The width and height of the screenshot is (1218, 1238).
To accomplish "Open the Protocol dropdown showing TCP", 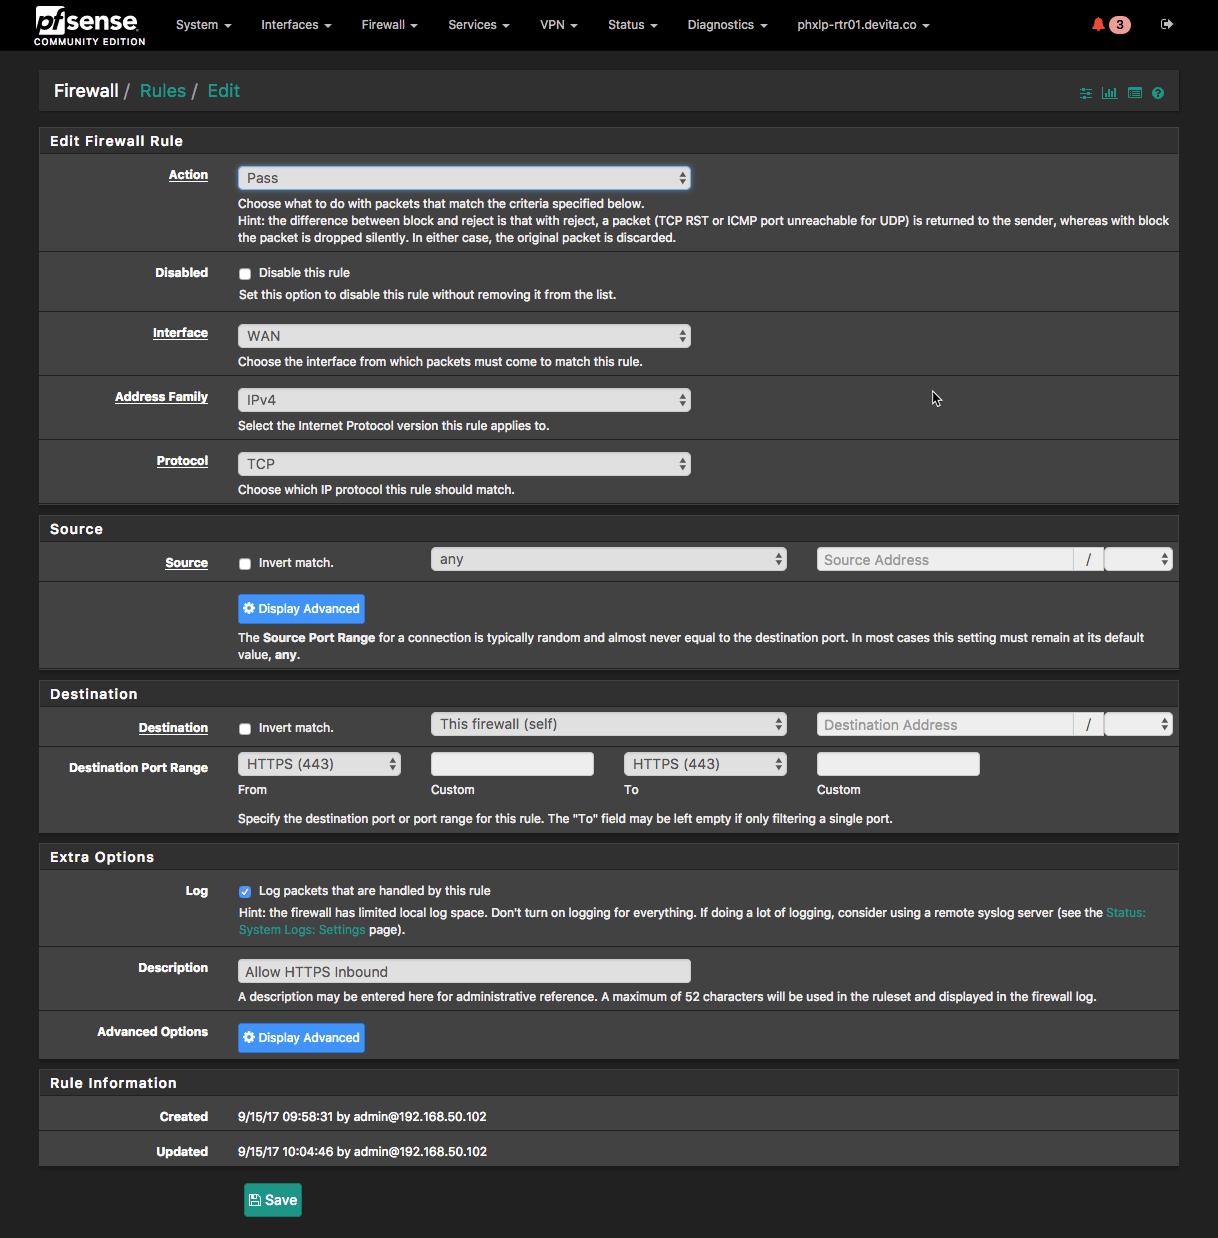I will pyautogui.click(x=464, y=464).
